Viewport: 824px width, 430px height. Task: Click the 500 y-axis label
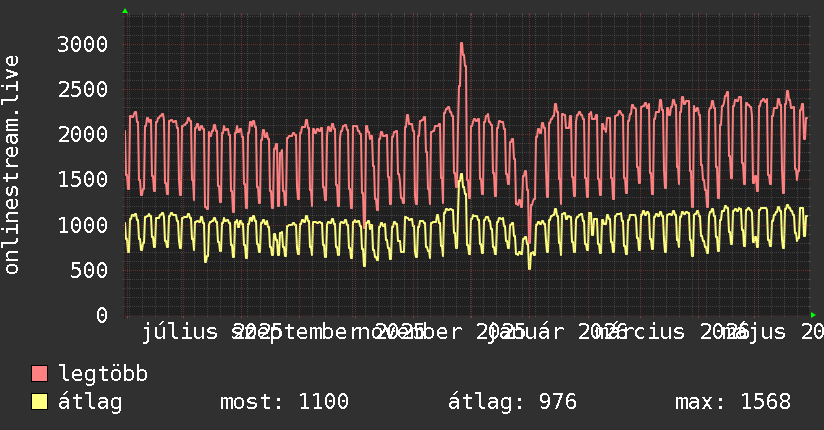pyautogui.click(x=89, y=270)
